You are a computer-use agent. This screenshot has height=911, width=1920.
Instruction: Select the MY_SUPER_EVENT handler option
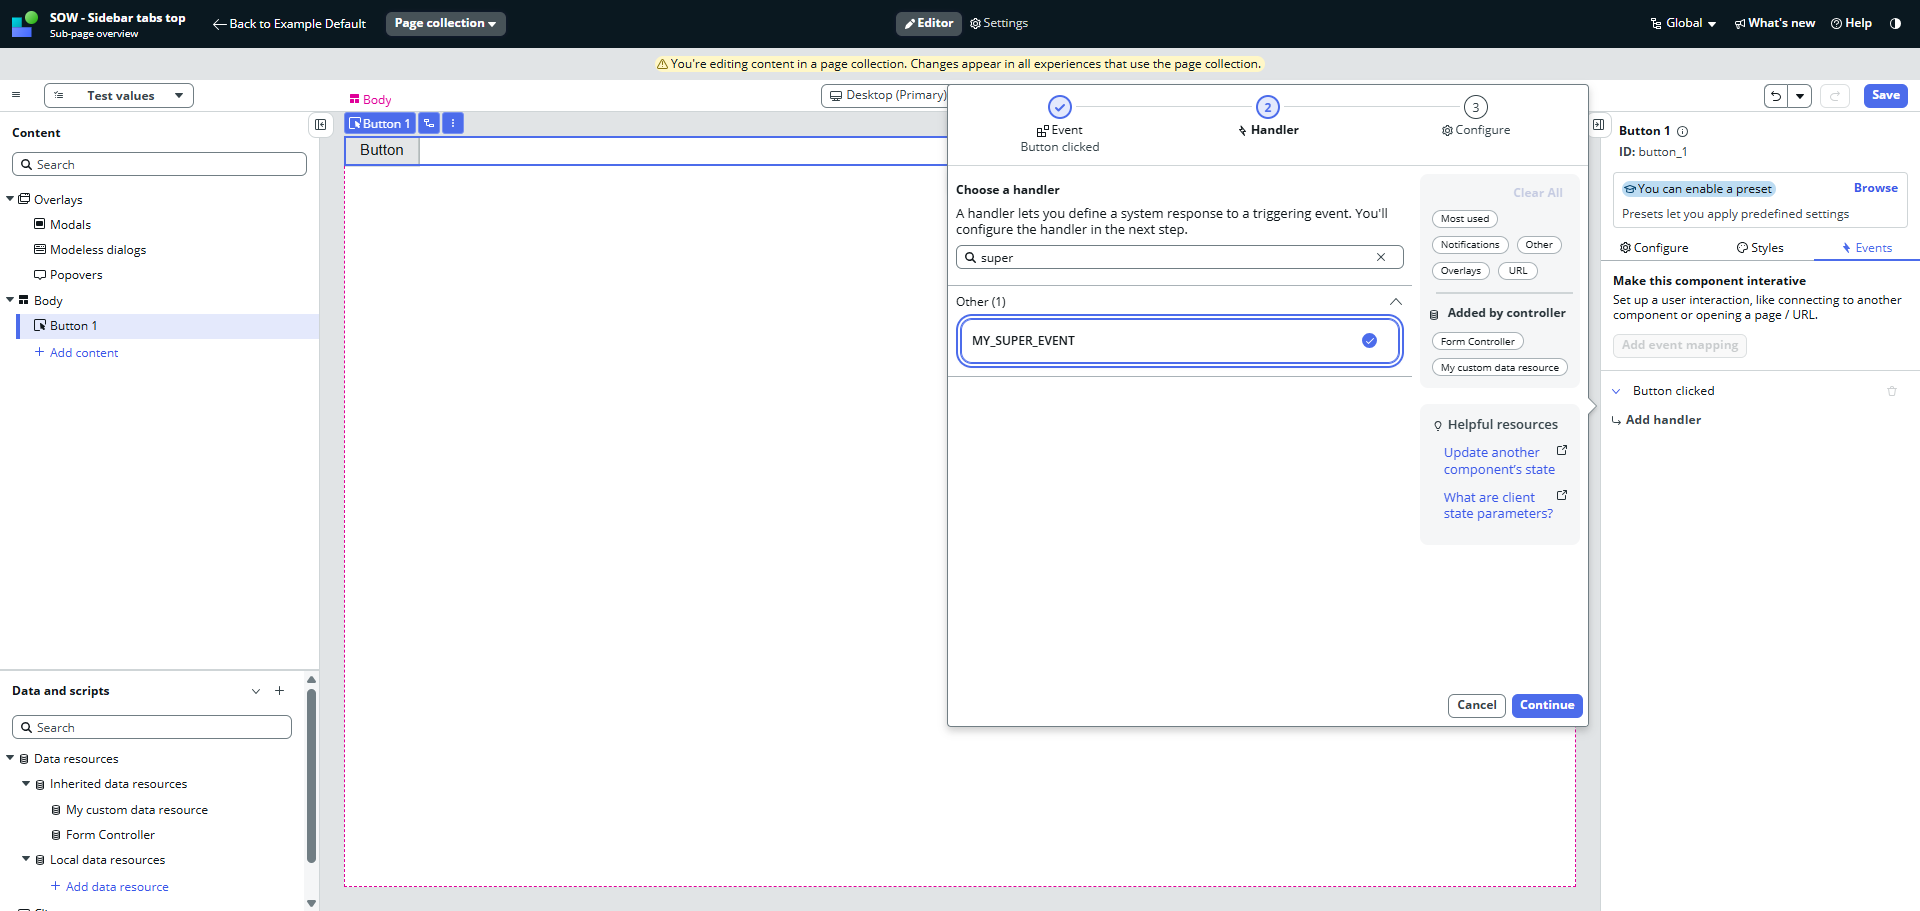point(1179,341)
